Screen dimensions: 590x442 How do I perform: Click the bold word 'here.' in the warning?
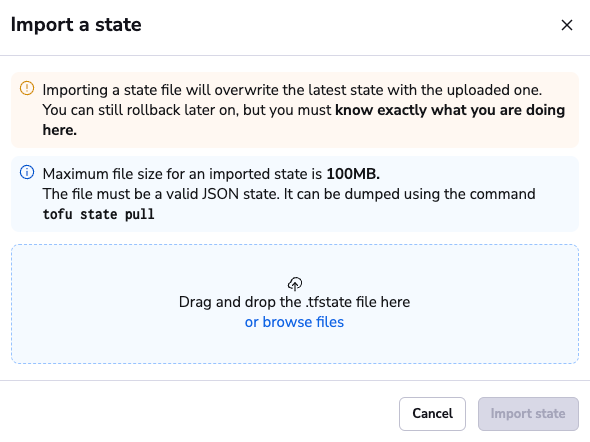click(59, 130)
